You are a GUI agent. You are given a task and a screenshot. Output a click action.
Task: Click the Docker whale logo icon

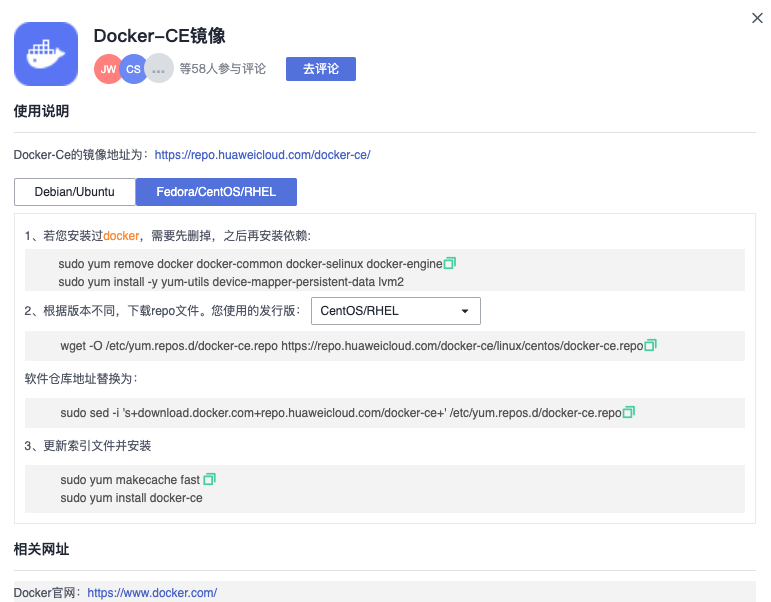coord(46,54)
